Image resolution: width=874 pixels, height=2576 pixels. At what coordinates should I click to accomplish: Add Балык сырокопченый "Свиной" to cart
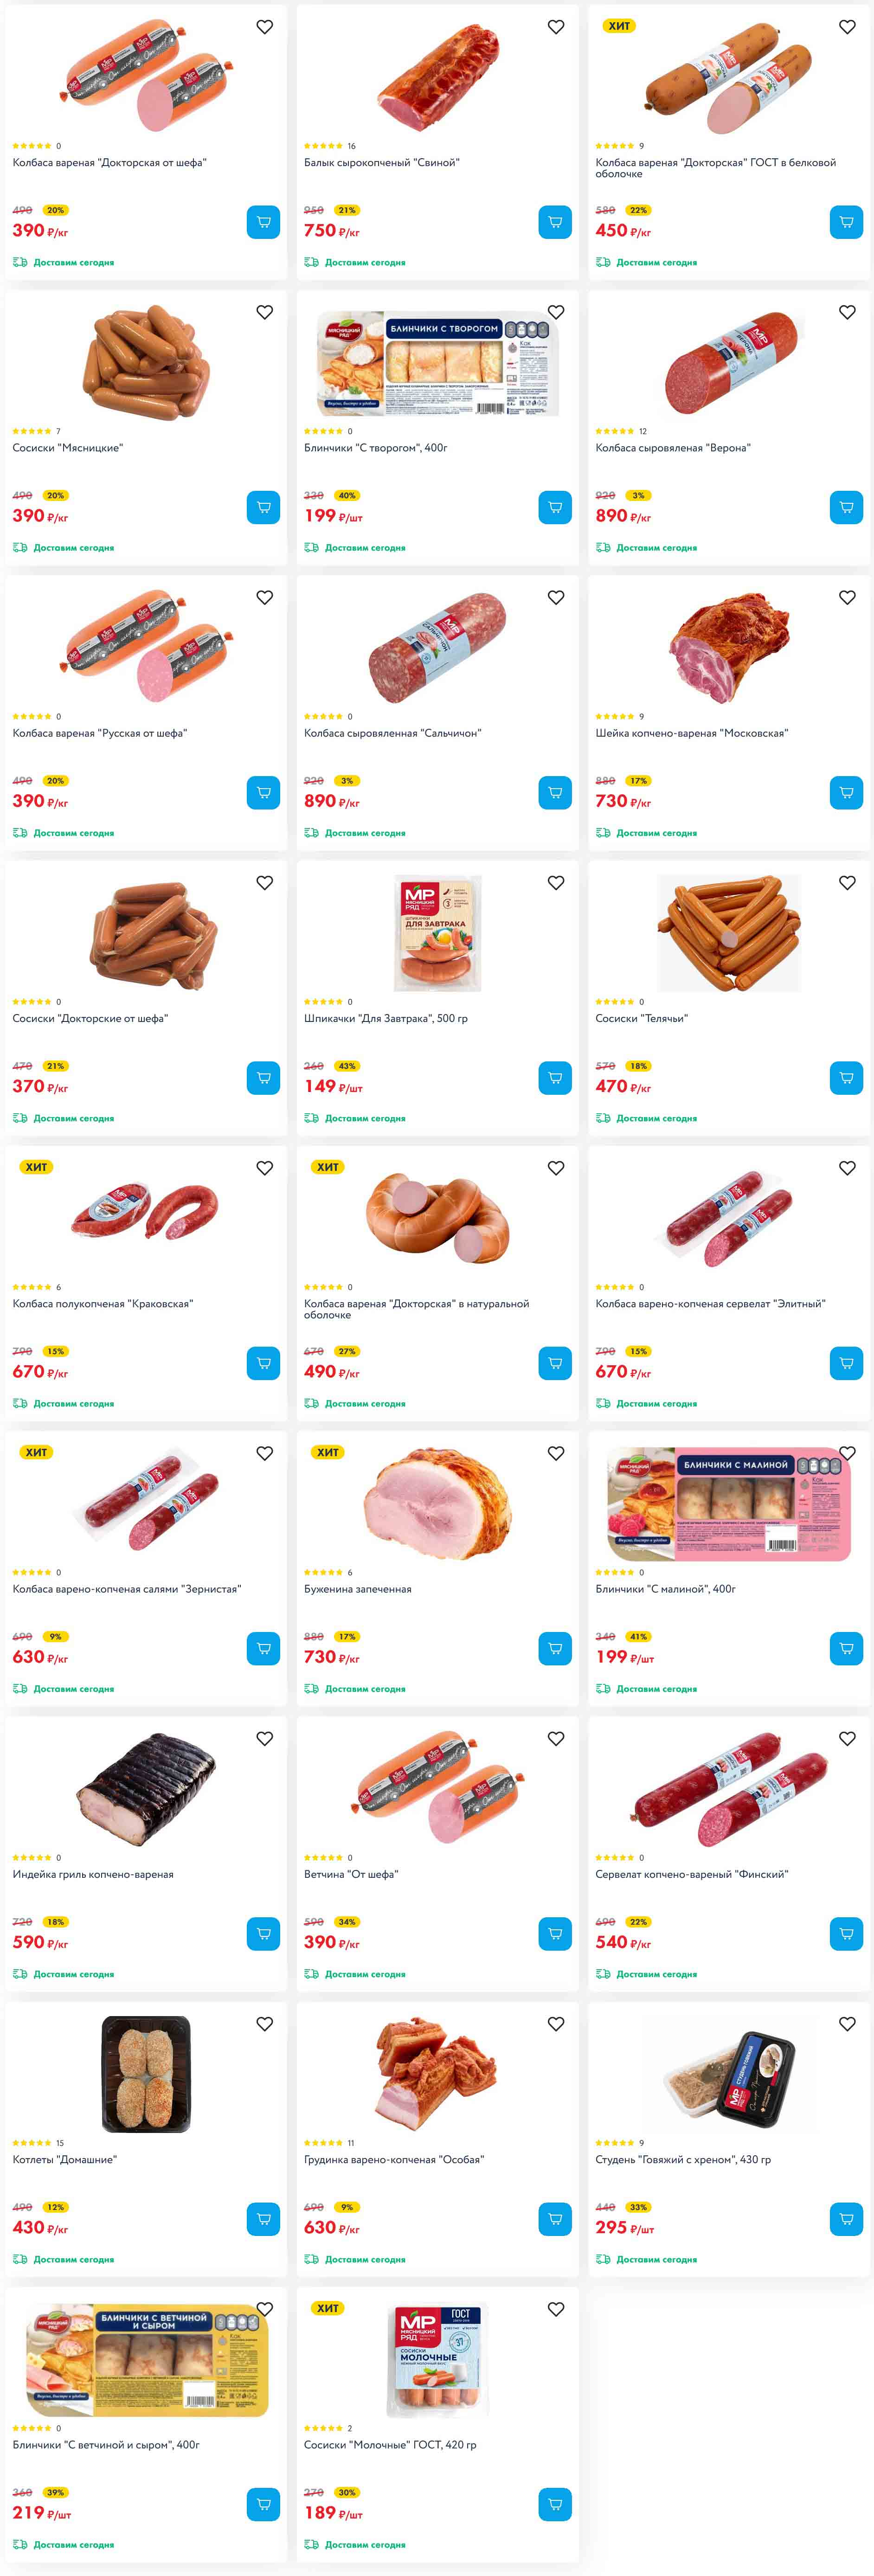(555, 222)
